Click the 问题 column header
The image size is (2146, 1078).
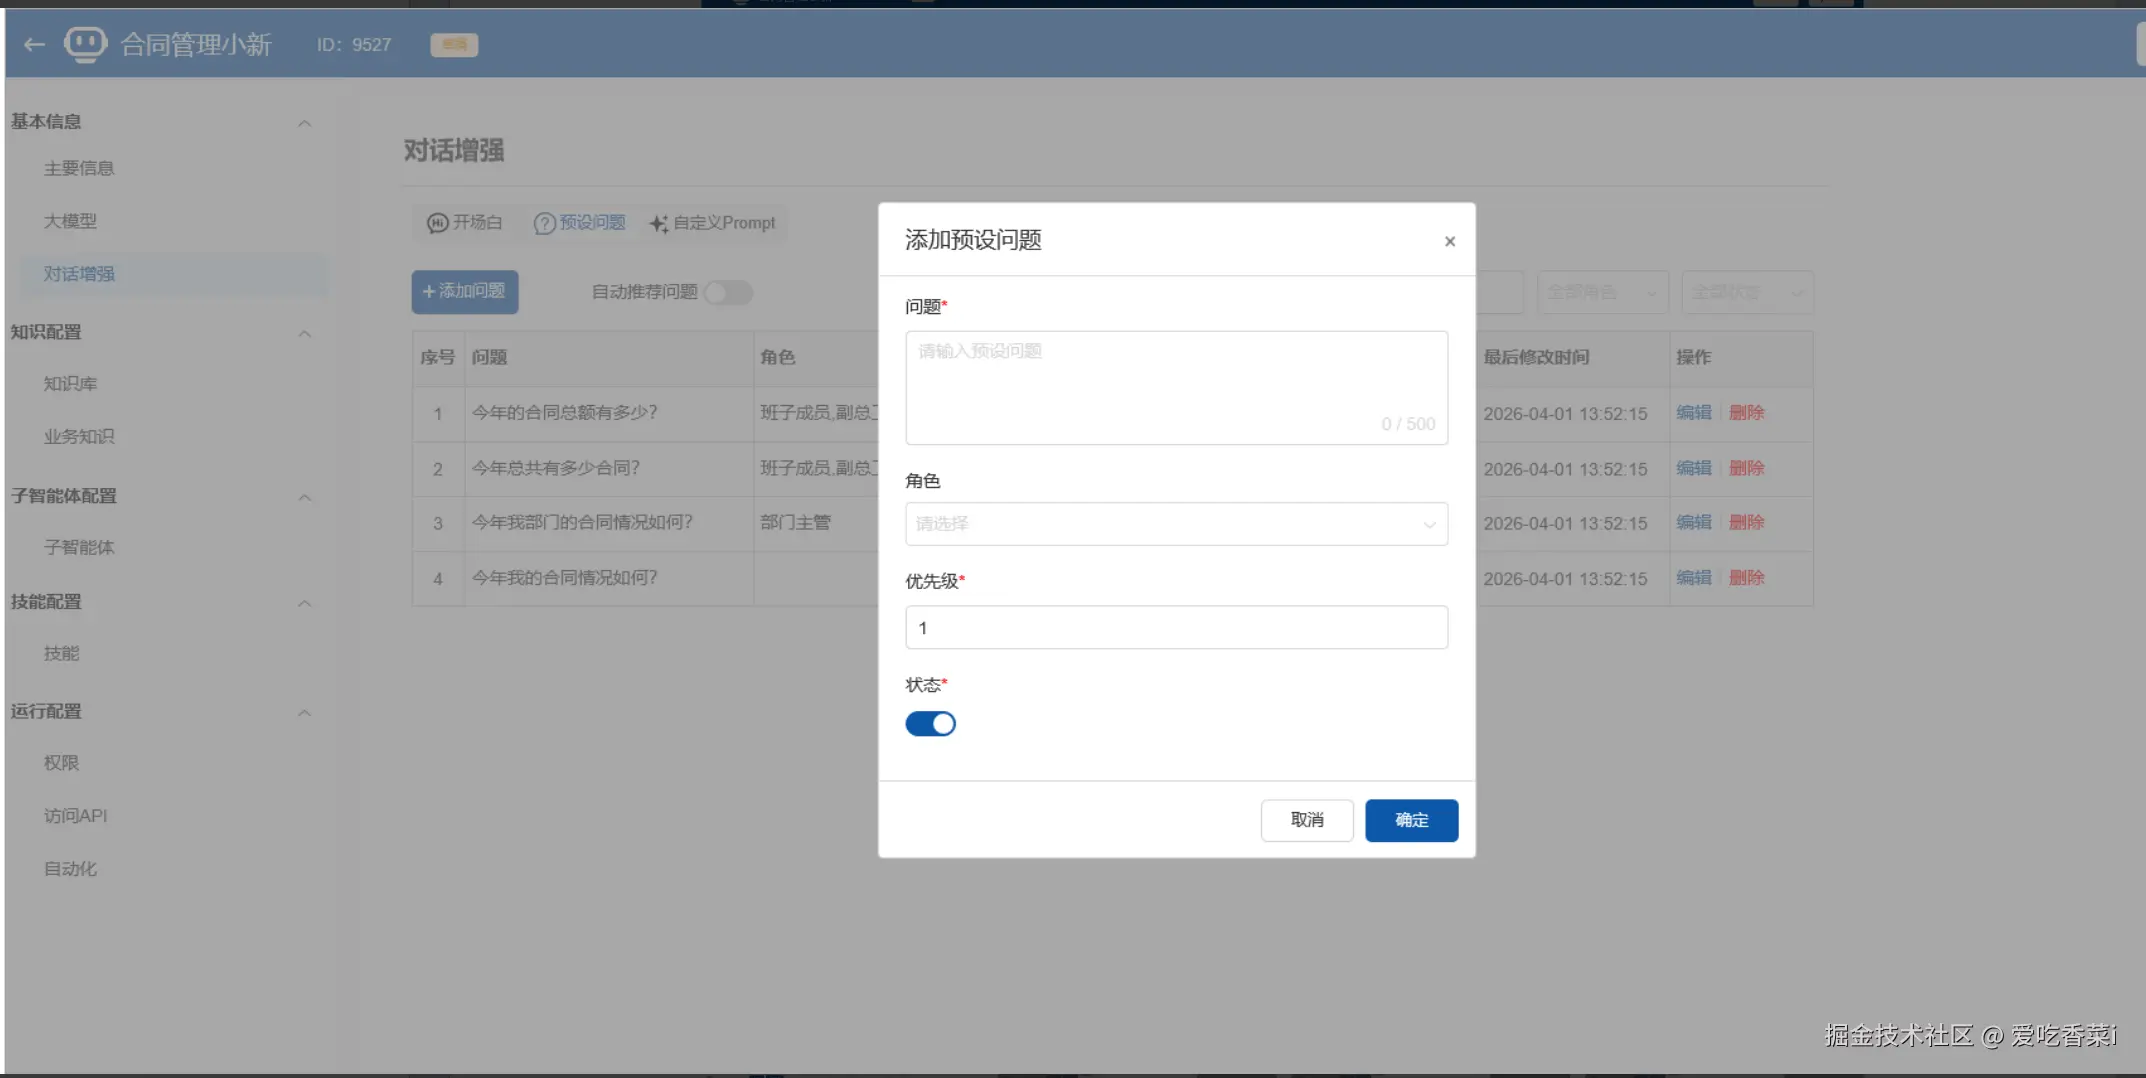[x=489, y=357]
